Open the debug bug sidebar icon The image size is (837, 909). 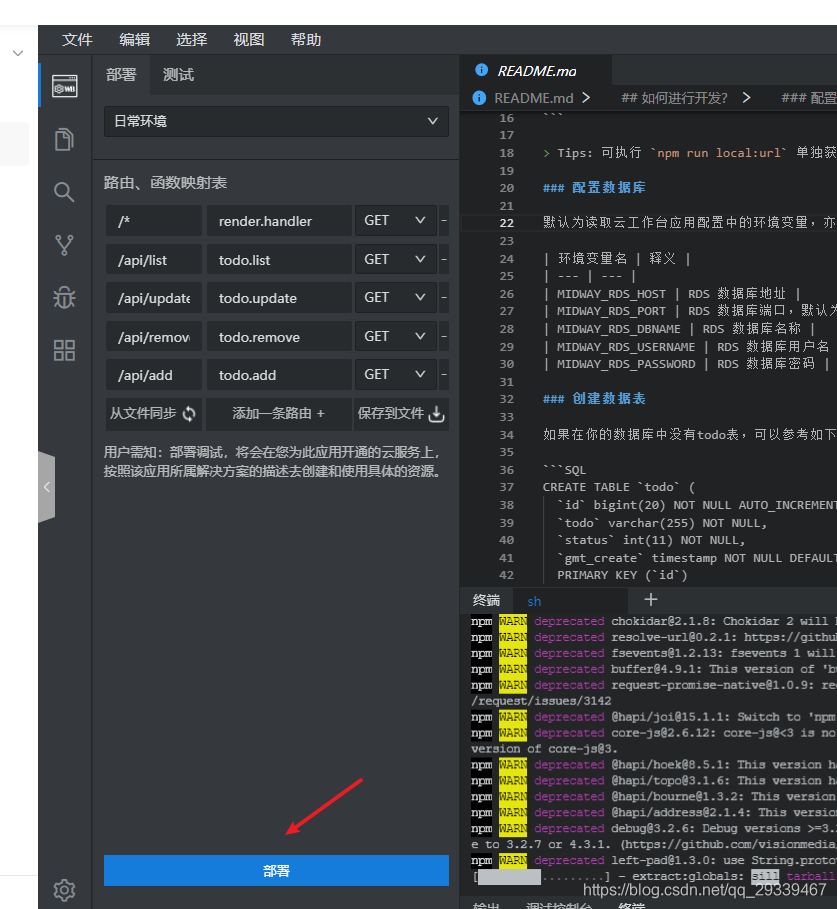click(64, 297)
